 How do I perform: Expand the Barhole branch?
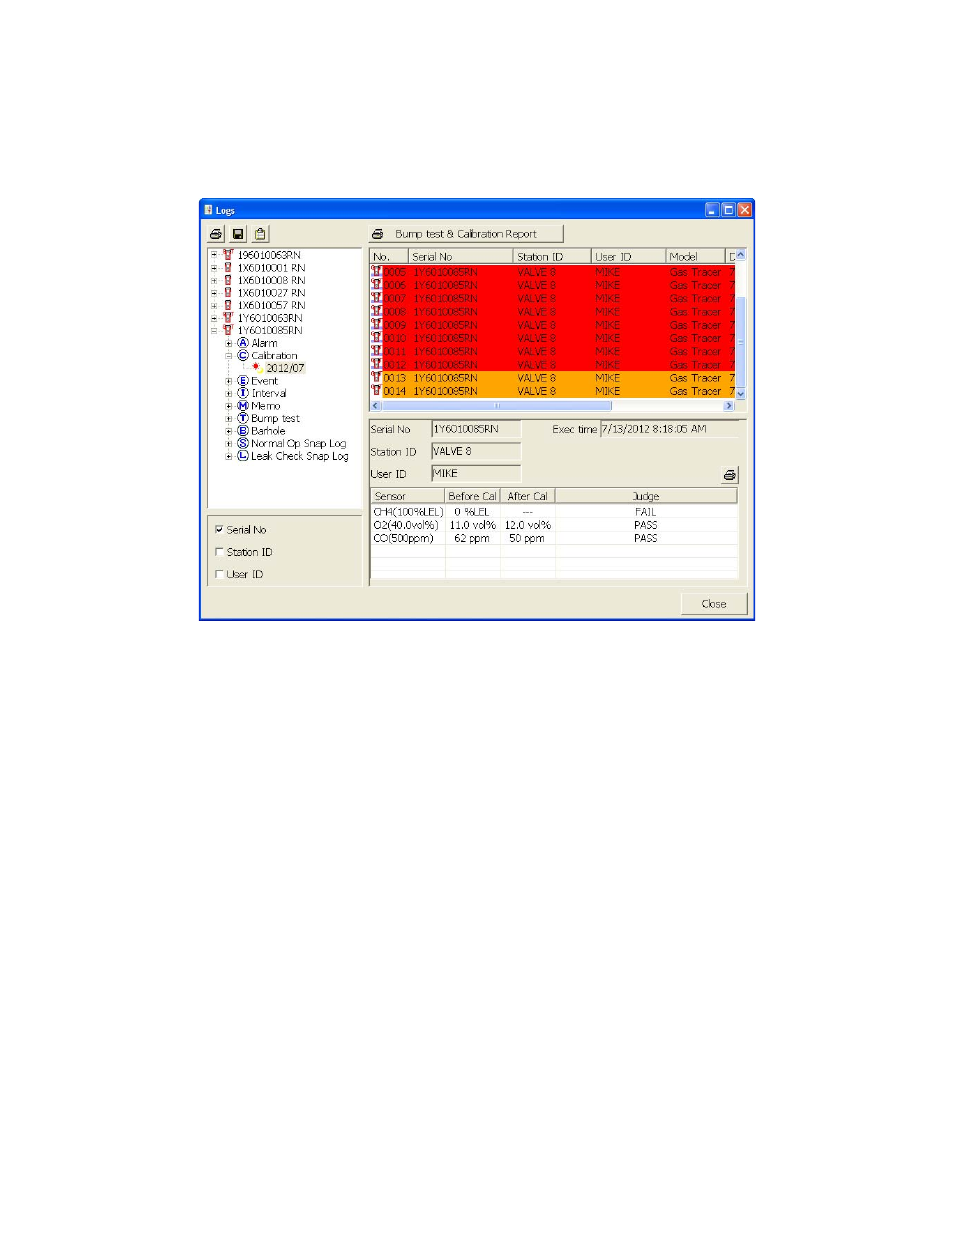pos(229,431)
